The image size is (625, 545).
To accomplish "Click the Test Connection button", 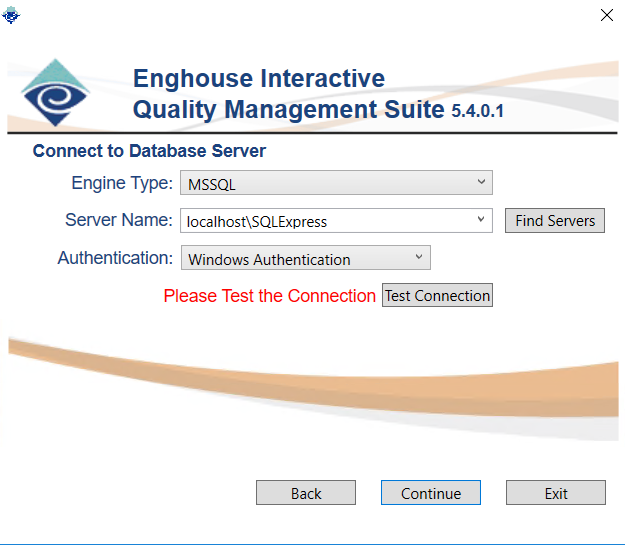I will [x=437, y=295].
